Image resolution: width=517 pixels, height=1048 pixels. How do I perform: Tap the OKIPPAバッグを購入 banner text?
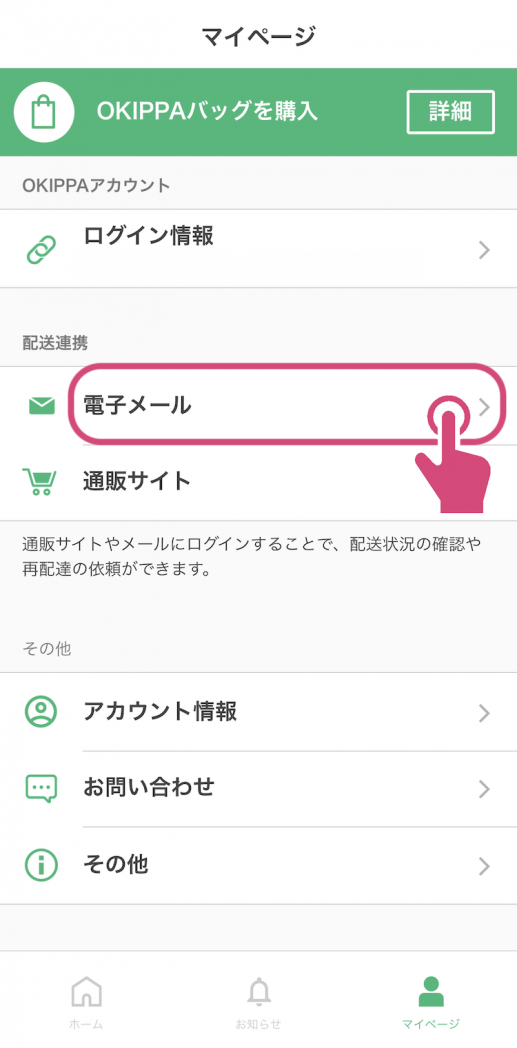pyautogui.click(x=207, y=112)
